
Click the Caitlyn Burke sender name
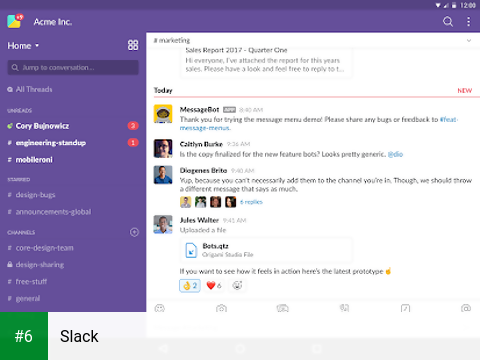pyautogui.click(x=201, y=144)
